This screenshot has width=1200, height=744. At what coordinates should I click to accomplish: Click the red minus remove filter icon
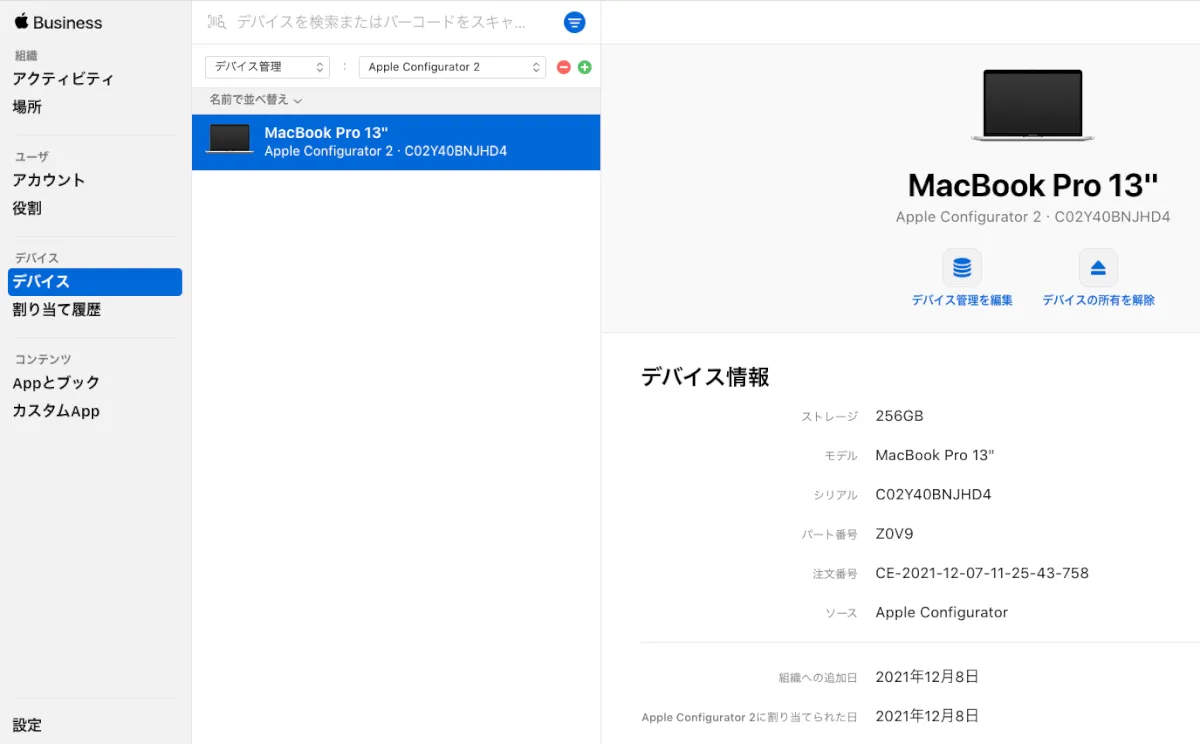[x=564, y=67]
